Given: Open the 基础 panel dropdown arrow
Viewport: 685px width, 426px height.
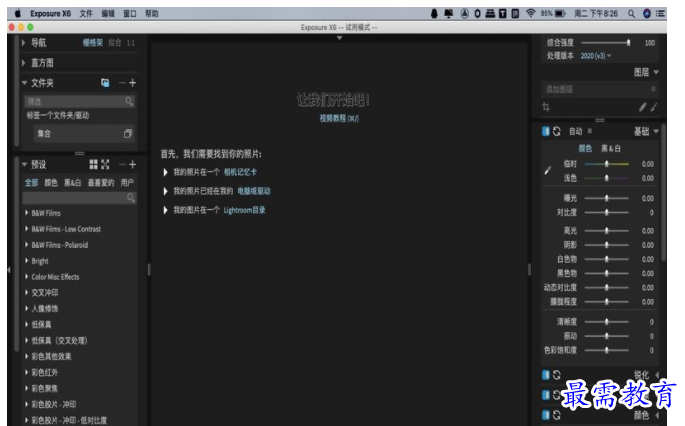Looking at the screenshot, I should click(656, 131).
